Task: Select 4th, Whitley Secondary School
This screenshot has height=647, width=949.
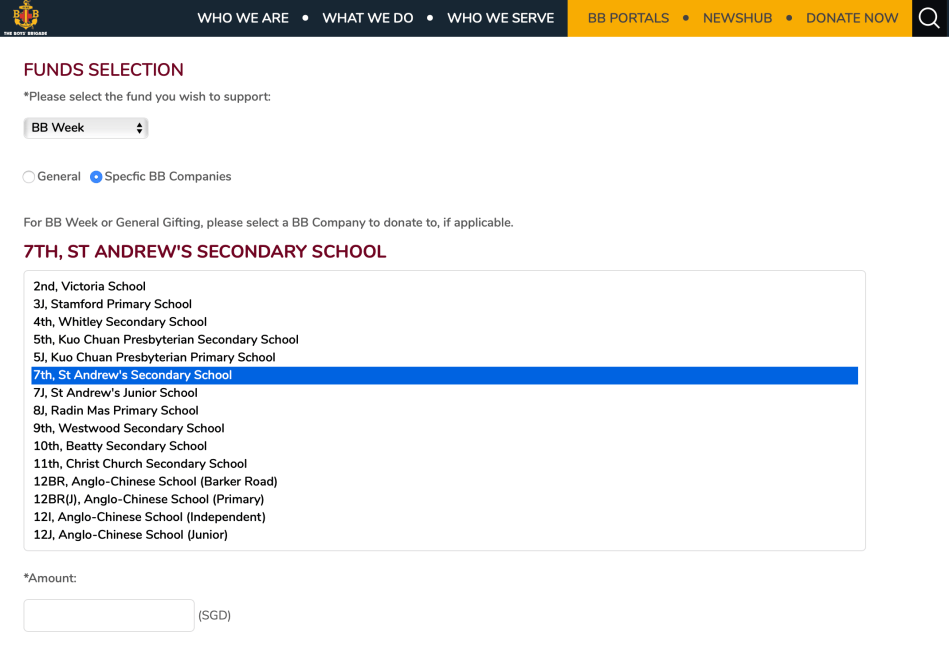Action: pos(120,322)
